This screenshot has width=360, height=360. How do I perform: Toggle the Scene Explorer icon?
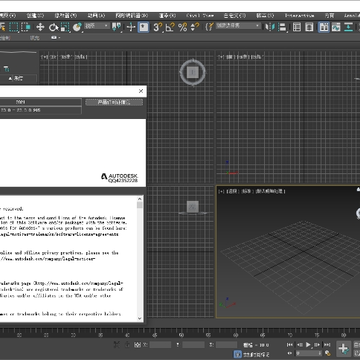tap(297, 27)
